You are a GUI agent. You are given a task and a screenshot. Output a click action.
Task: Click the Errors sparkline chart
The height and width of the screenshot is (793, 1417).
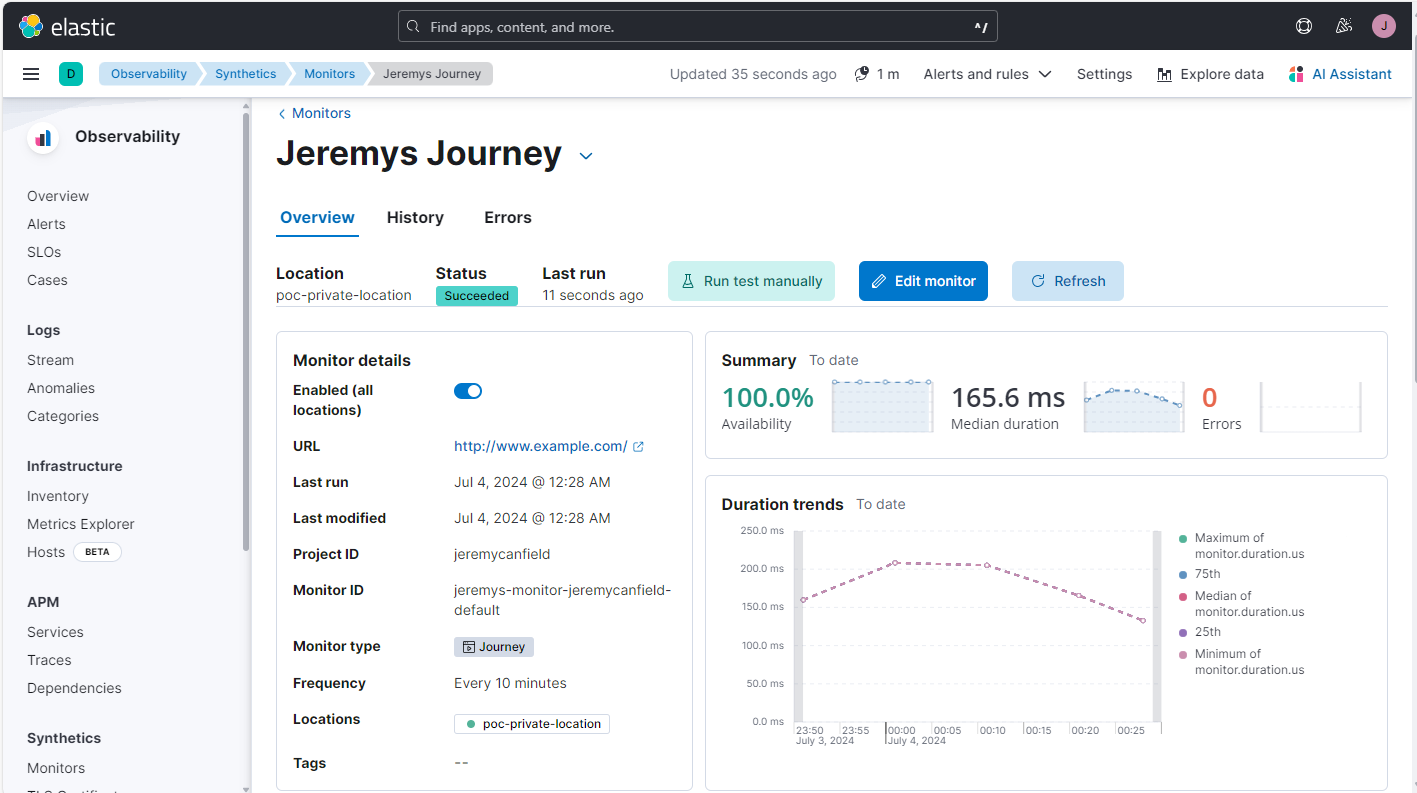pyautogui.click(x=1311, y=406)
